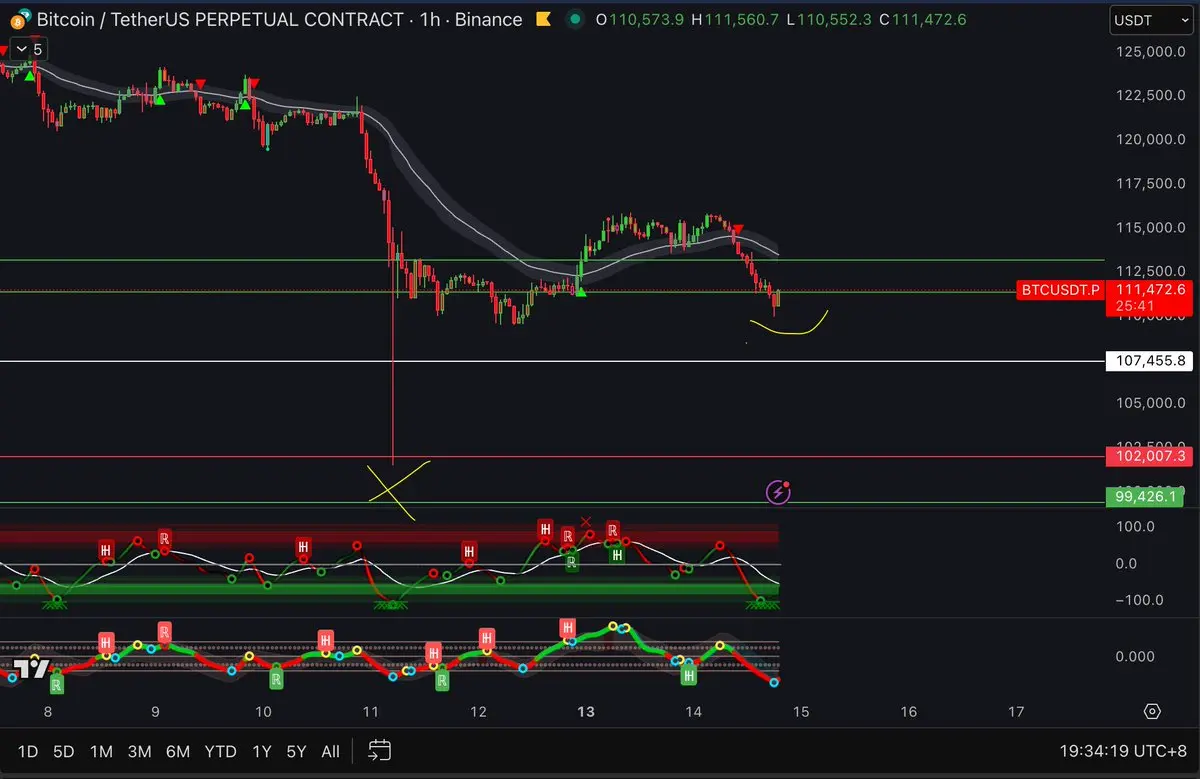This screenshot has height=779, width=1200.
Task: Click the yellow flag icon beside Binance
Action: click(x=542, y=19)
